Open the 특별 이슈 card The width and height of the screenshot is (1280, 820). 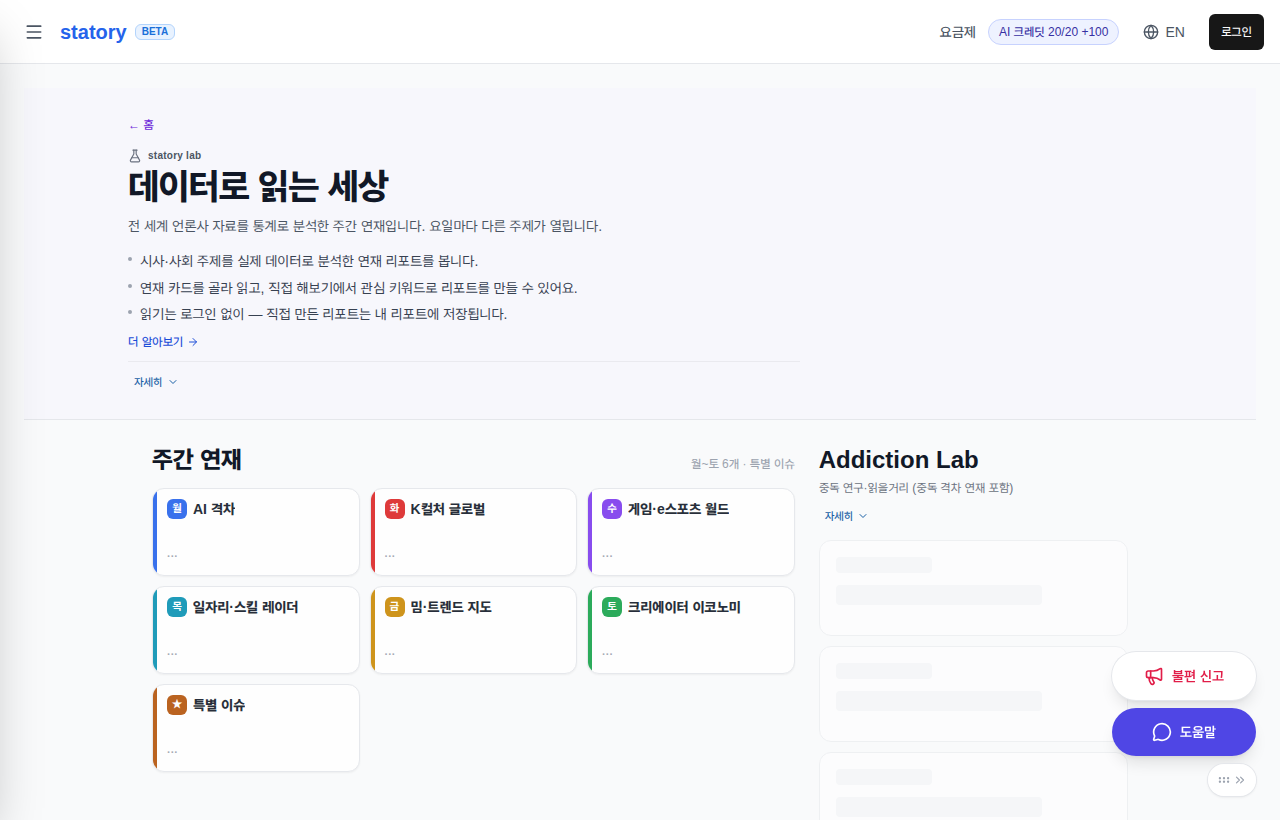[x=256, y=728]
